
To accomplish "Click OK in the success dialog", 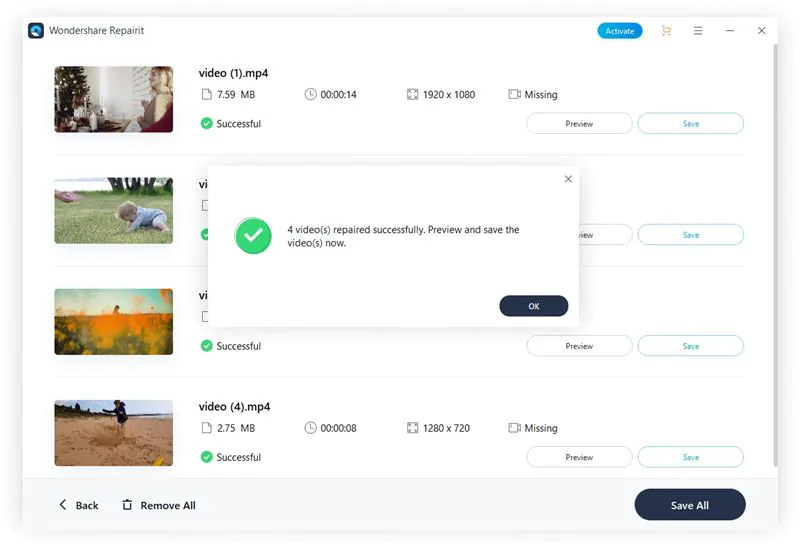I will point(533,306).
